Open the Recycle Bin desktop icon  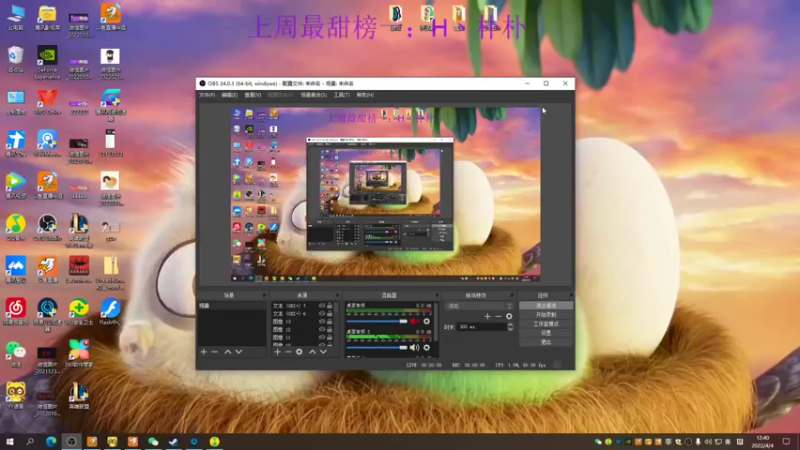[16, 59]
